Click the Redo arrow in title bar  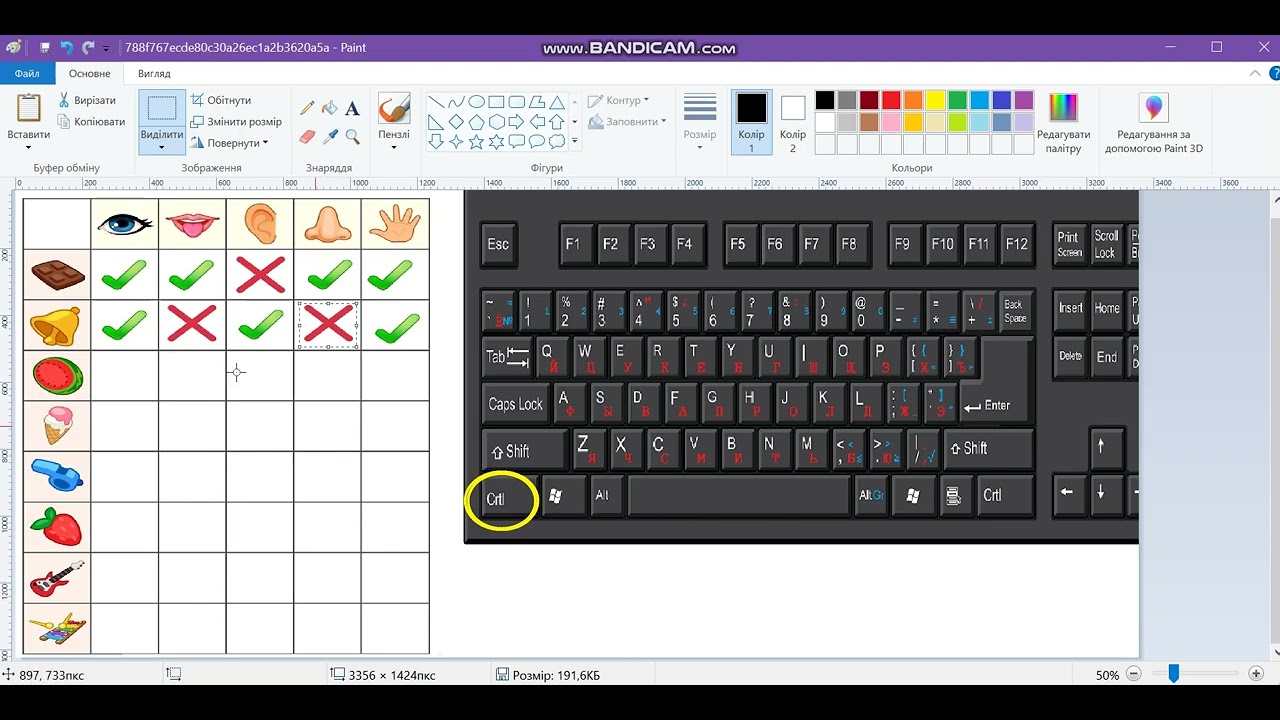[x=88, y=47]
